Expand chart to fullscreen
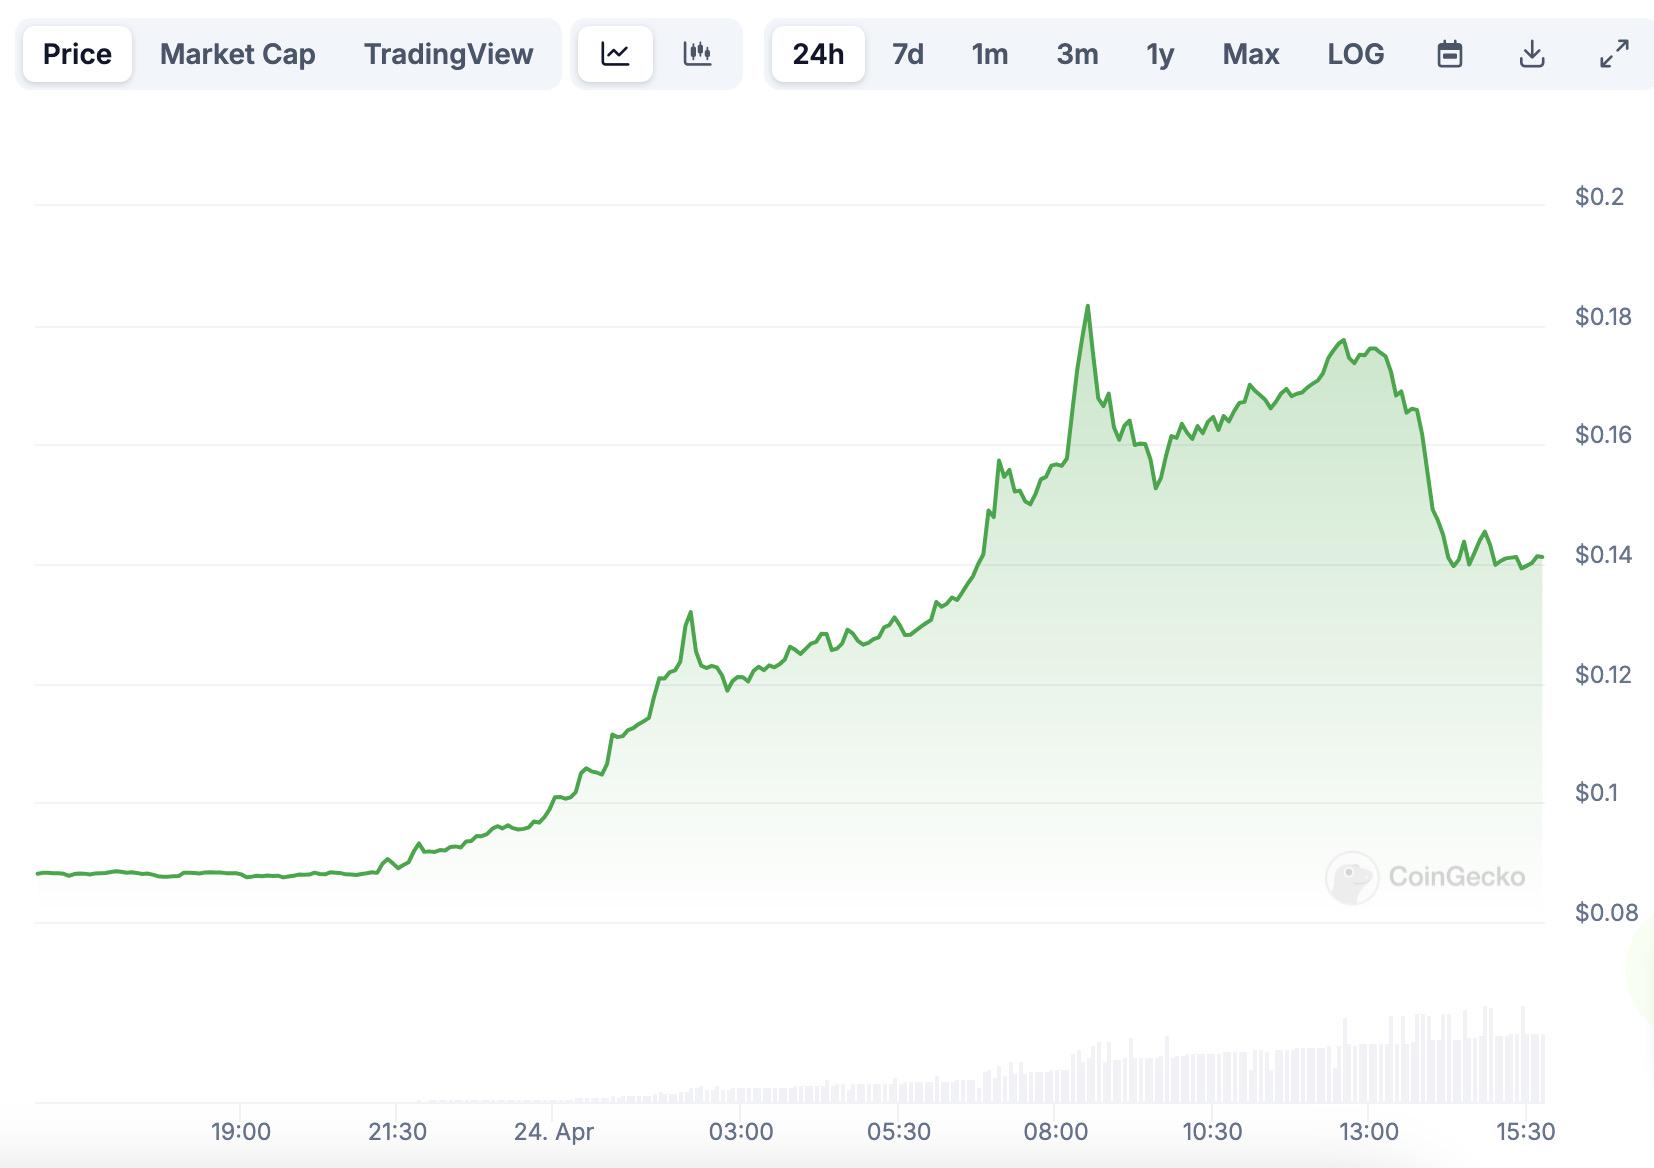The width and height of the screenshot is (1654, 1168). click(1614, 54)
